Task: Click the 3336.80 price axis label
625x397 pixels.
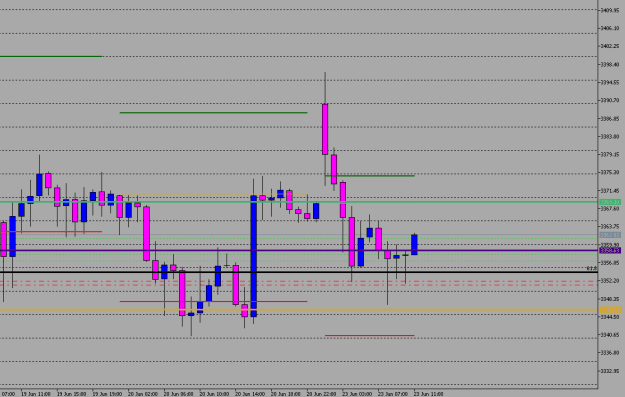Action: click(x=610, y=353)
